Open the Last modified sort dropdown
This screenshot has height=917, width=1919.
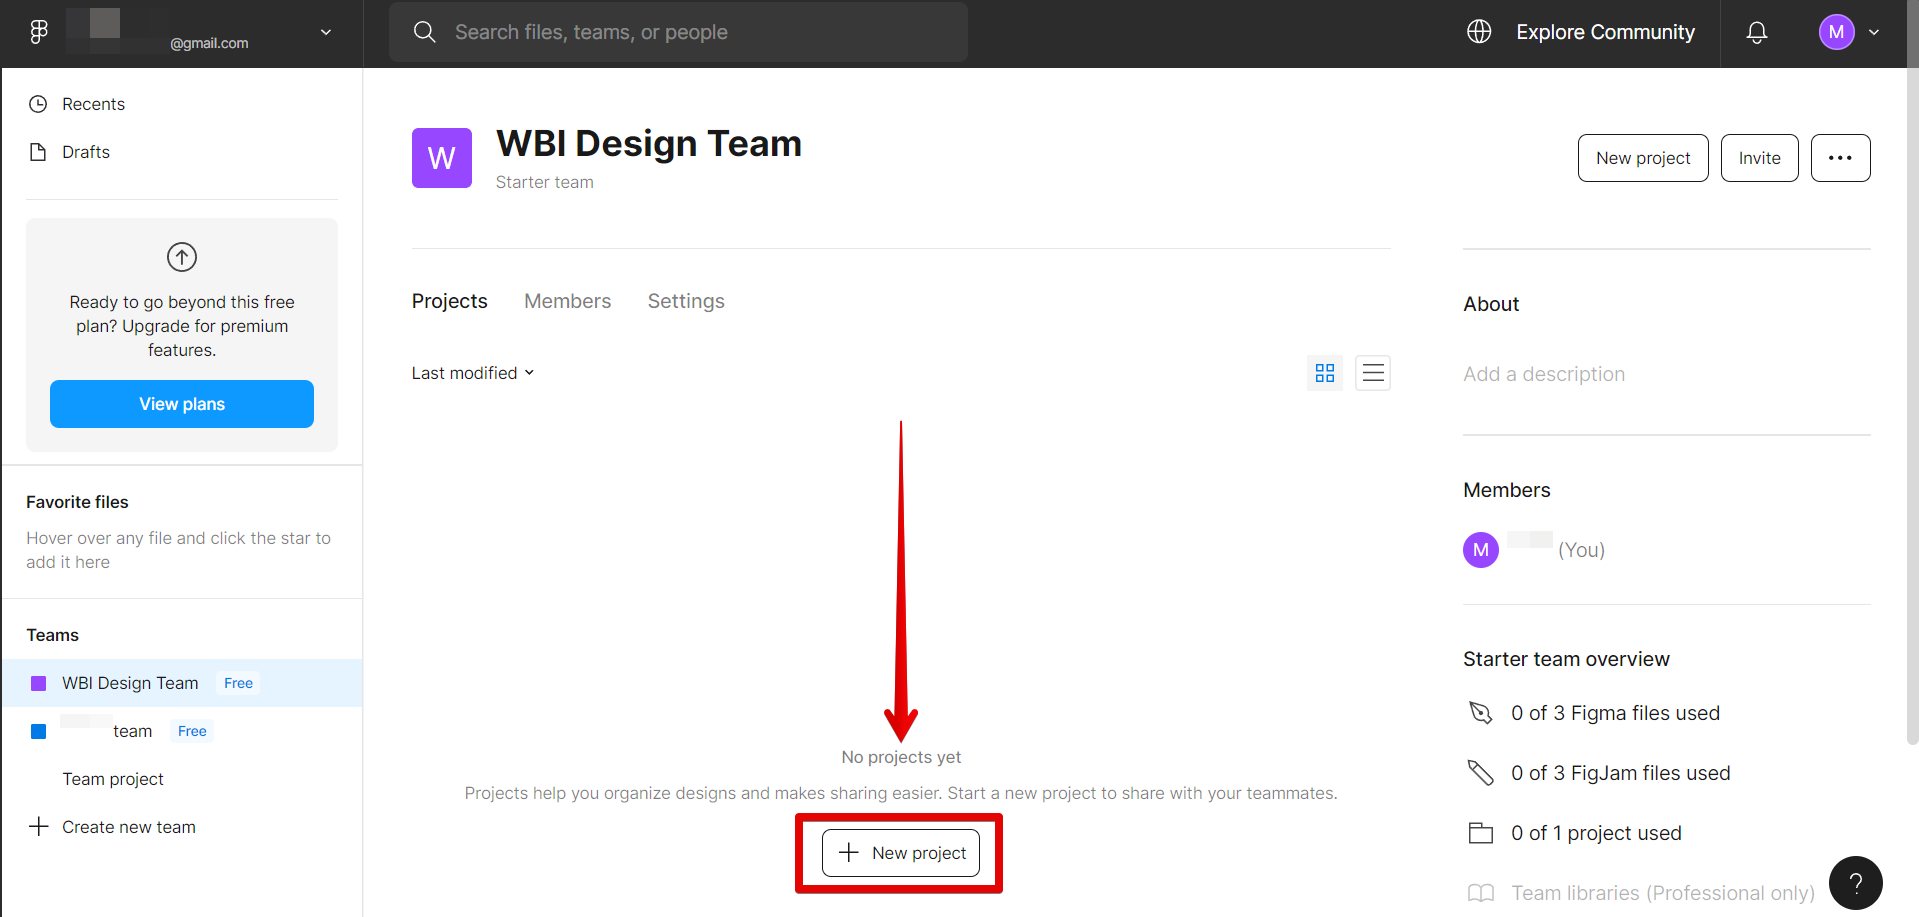(x=473, y=373)
